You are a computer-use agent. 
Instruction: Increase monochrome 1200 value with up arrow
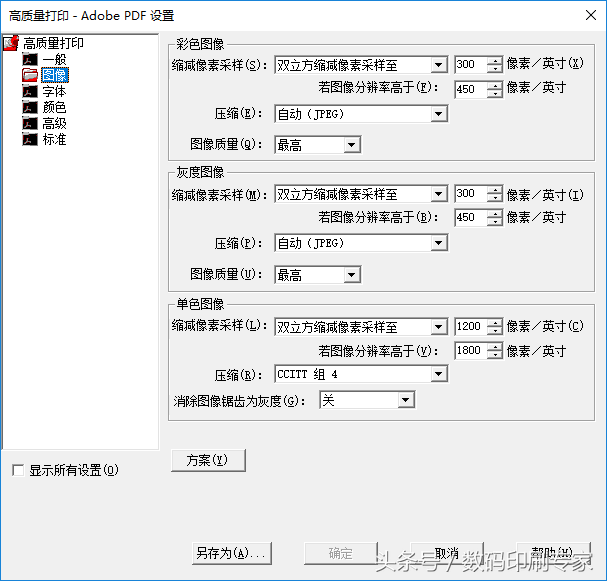click(x=495, y=322)
